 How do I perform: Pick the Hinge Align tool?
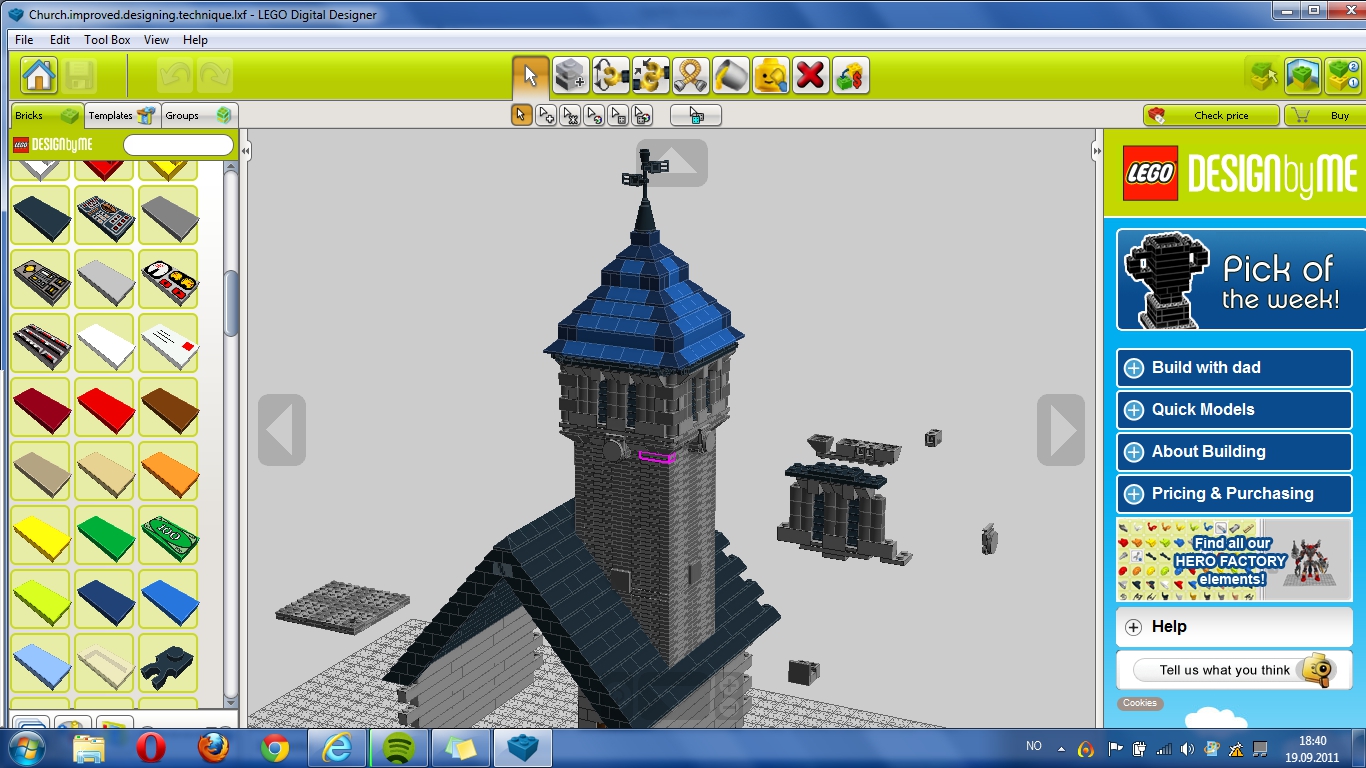pyautogui.click(x=651, y=76)
